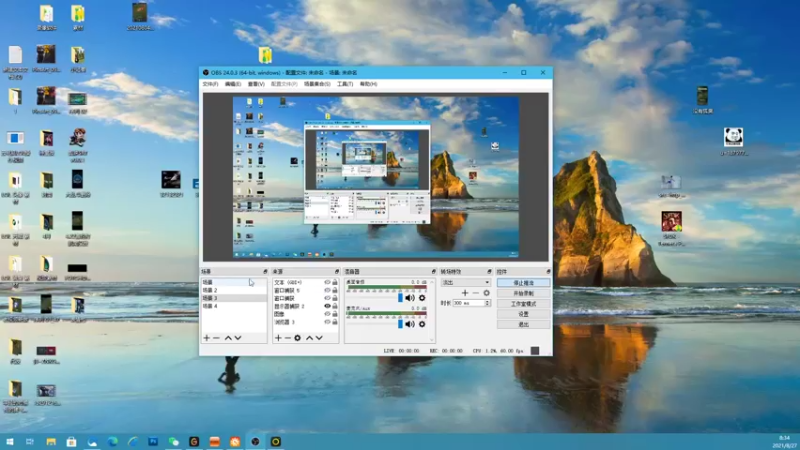800x450 pixels.
Task: Hide the 浏览器 3 source
Action: (327, 322)
